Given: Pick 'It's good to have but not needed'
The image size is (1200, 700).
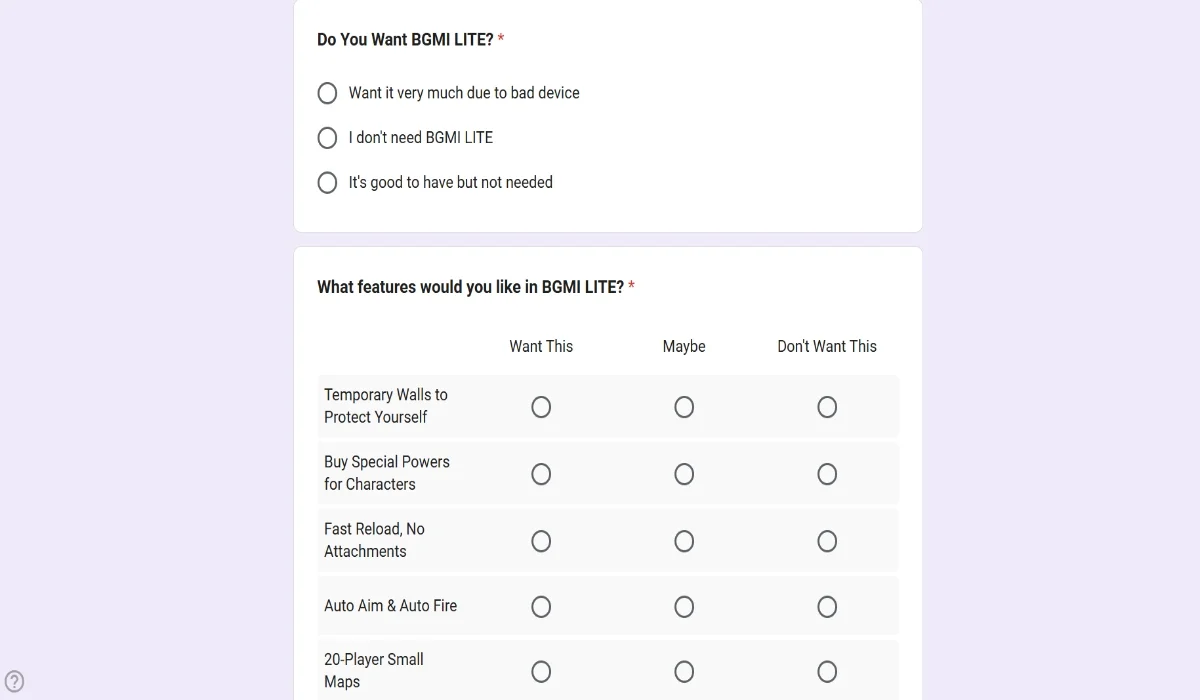Looking at the screenshot, I should 327,183.
